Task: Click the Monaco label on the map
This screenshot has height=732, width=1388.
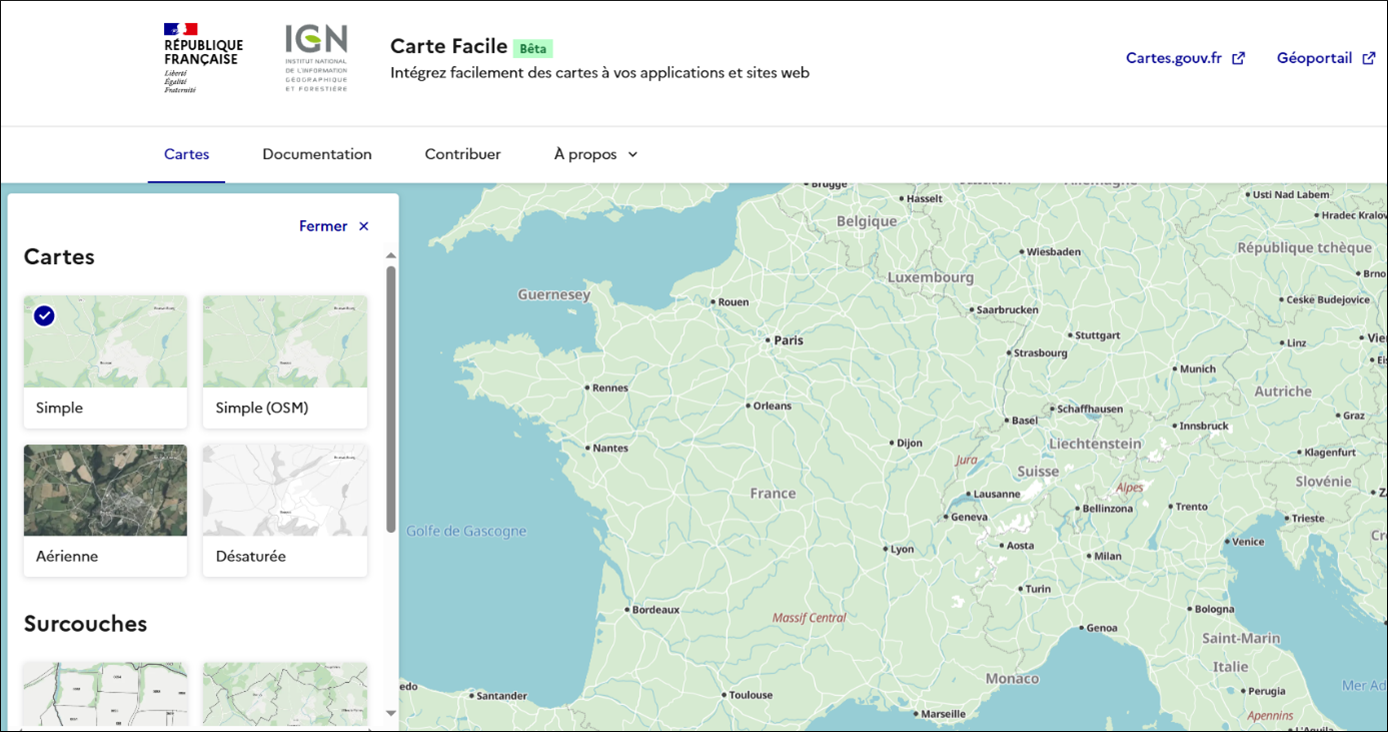Action: pos(1012,679)
